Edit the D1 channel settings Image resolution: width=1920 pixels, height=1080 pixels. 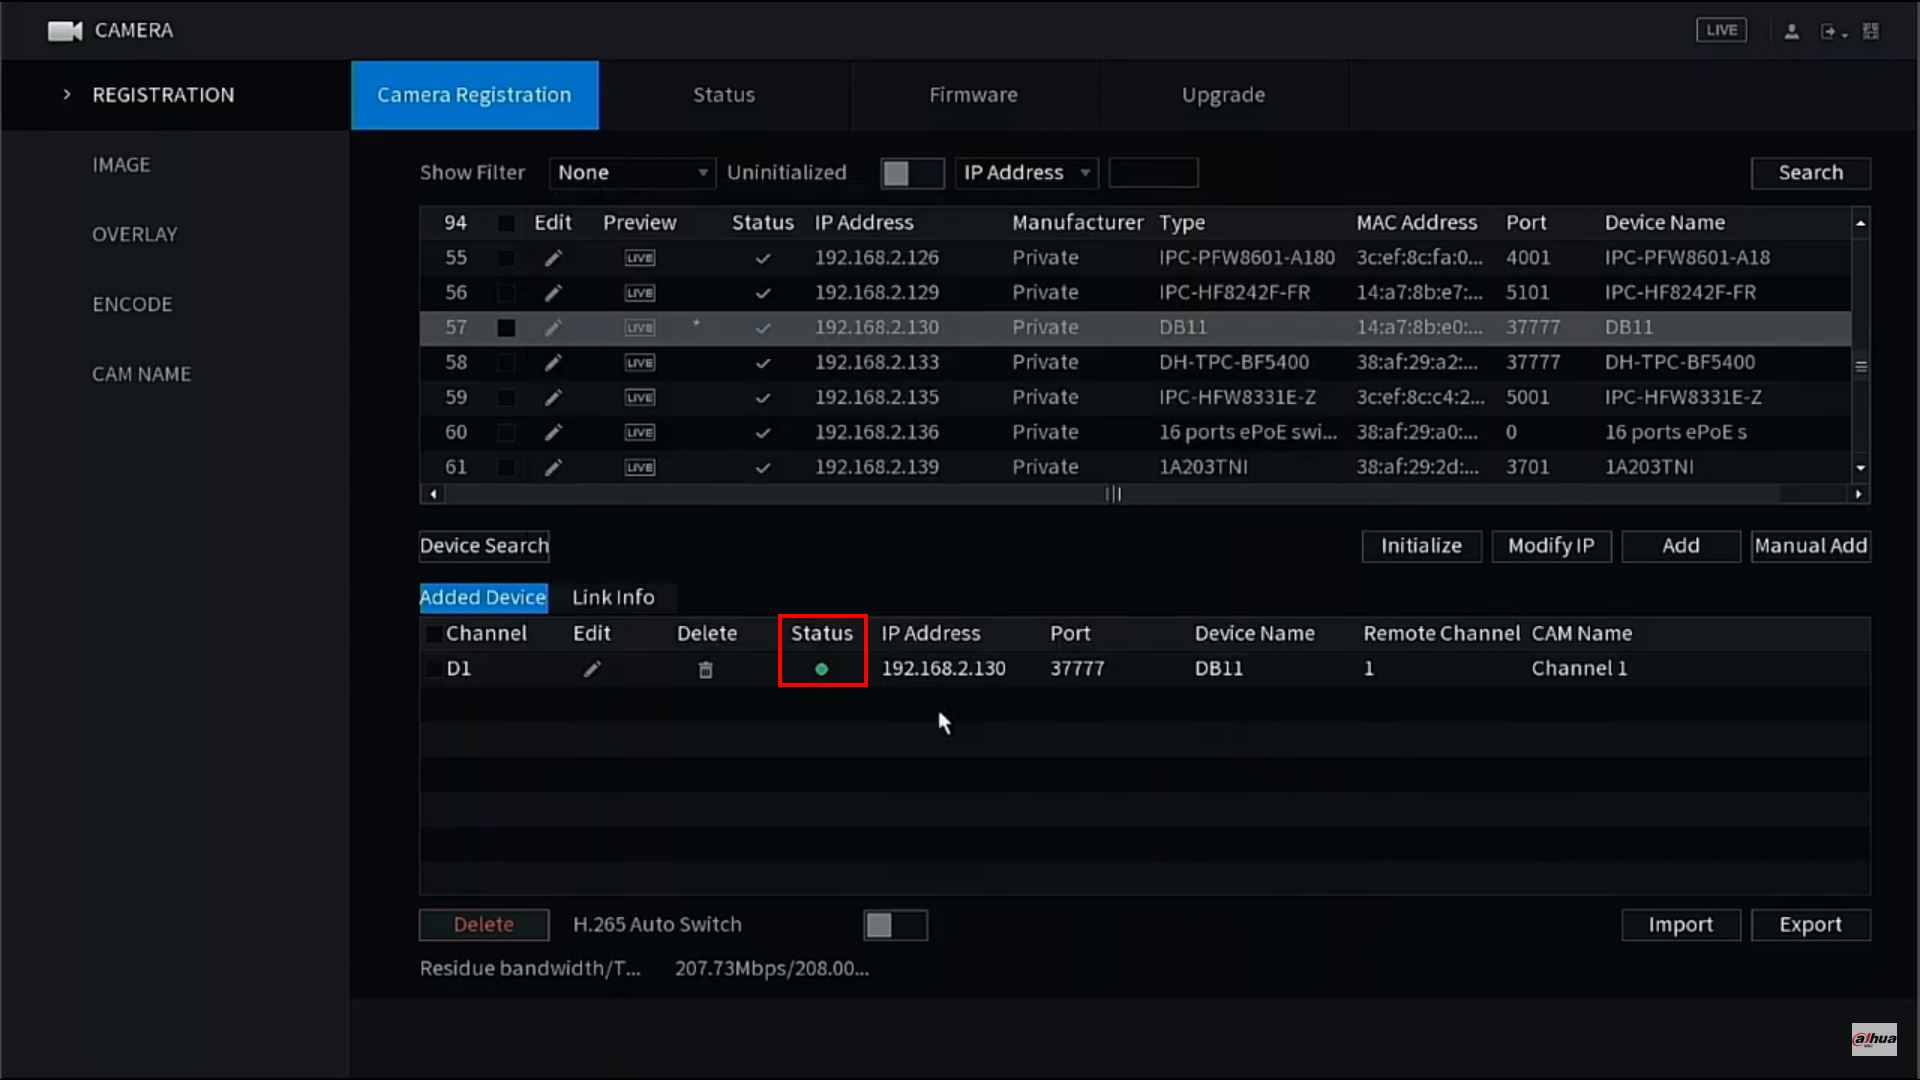point(591,669)
